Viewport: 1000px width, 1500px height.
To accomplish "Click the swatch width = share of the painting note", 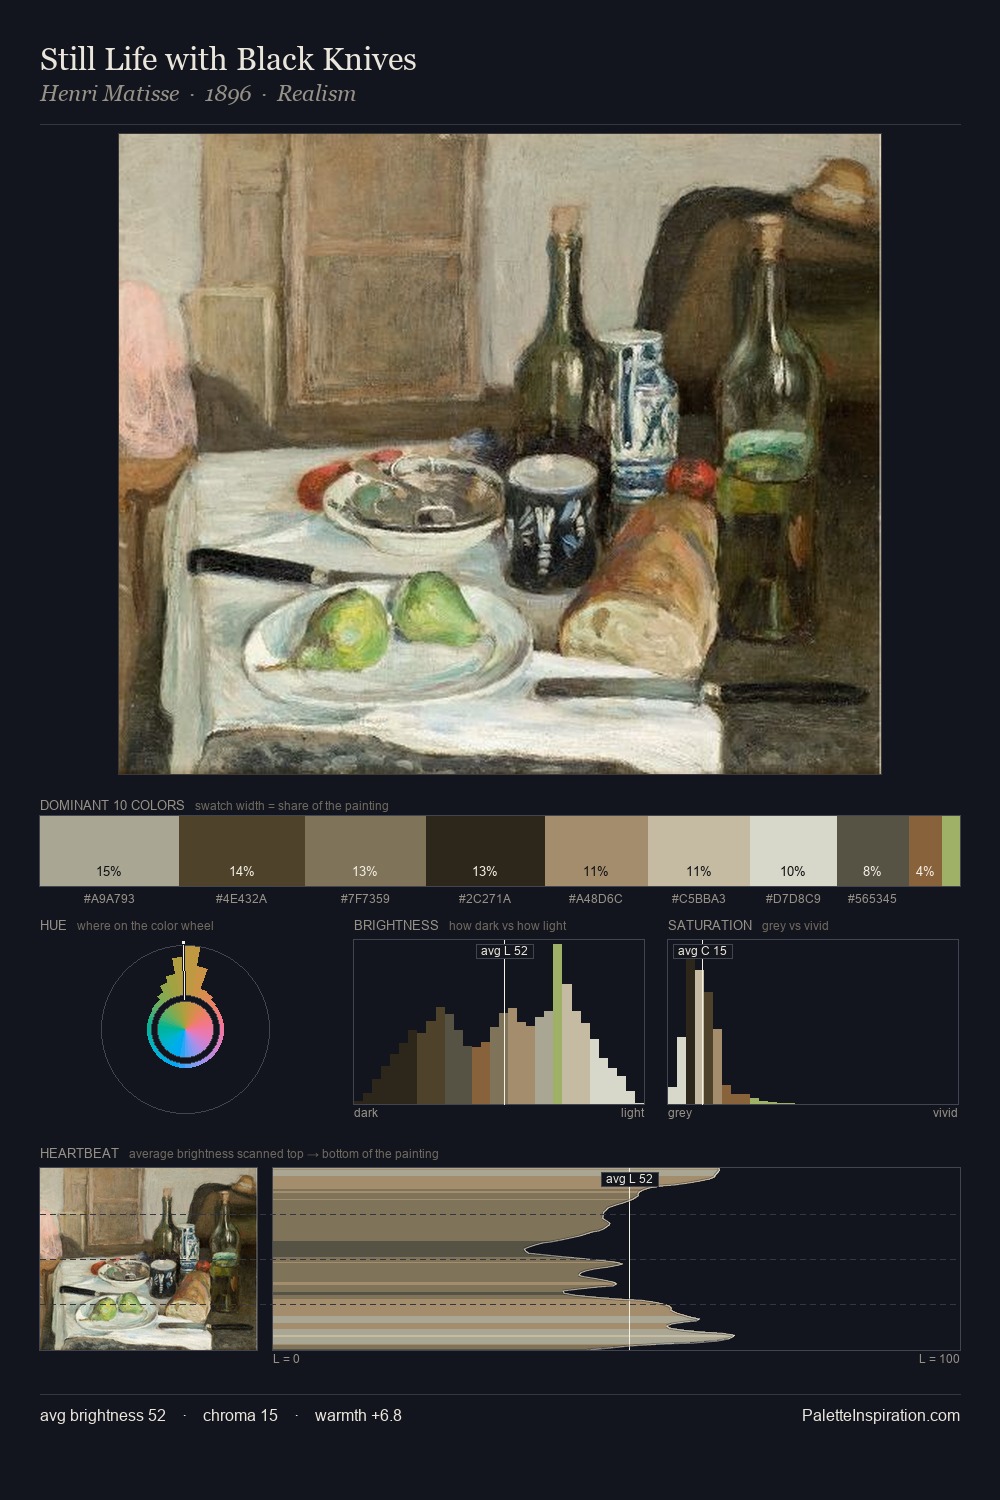I will (x=292, y=805).
